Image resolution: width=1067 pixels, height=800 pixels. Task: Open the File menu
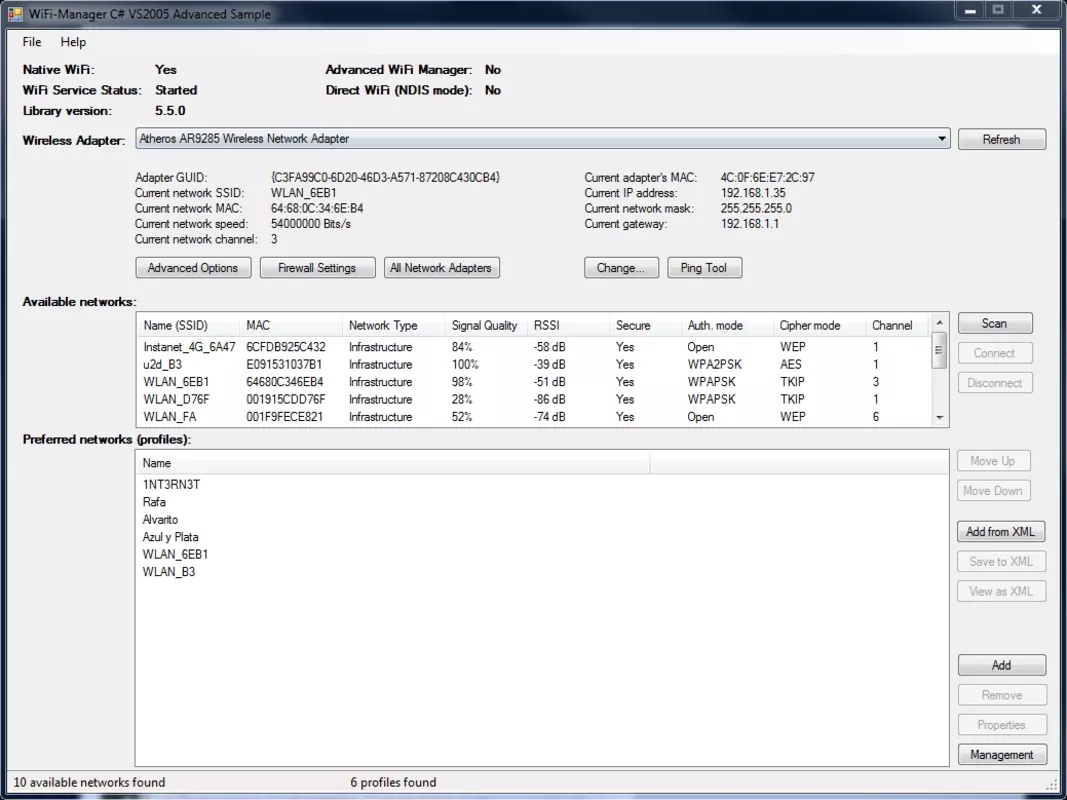click(31, 42)
